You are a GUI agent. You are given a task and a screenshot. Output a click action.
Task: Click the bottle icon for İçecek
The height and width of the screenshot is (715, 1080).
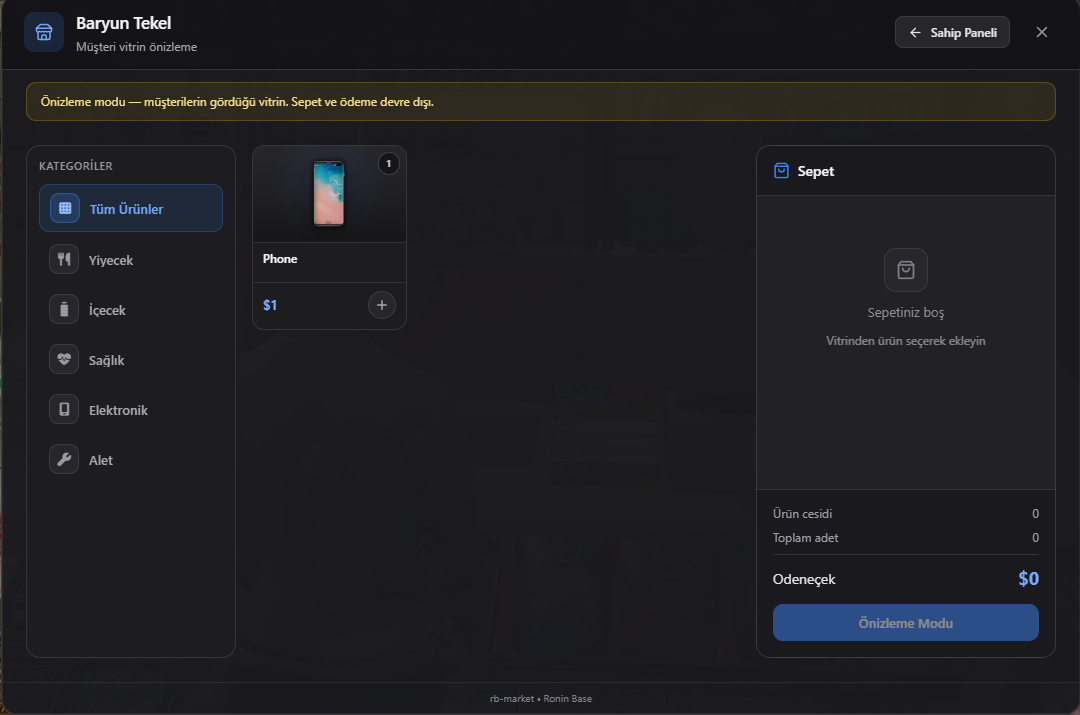point(64,309)
